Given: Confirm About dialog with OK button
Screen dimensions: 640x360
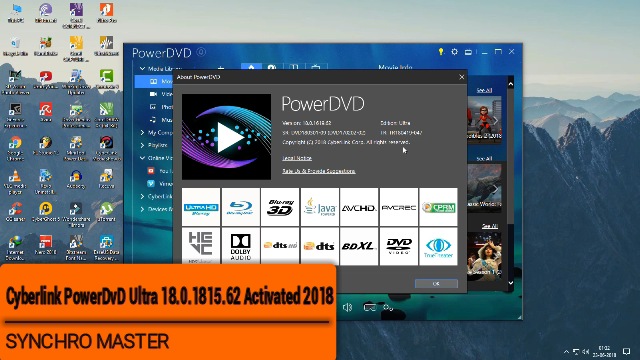Looking at the screenshot, I should 436,283.
